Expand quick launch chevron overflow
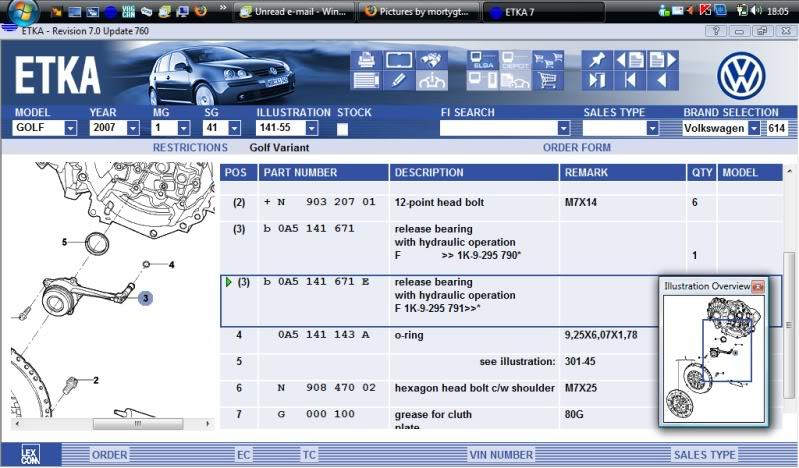 tap(222, 8)
